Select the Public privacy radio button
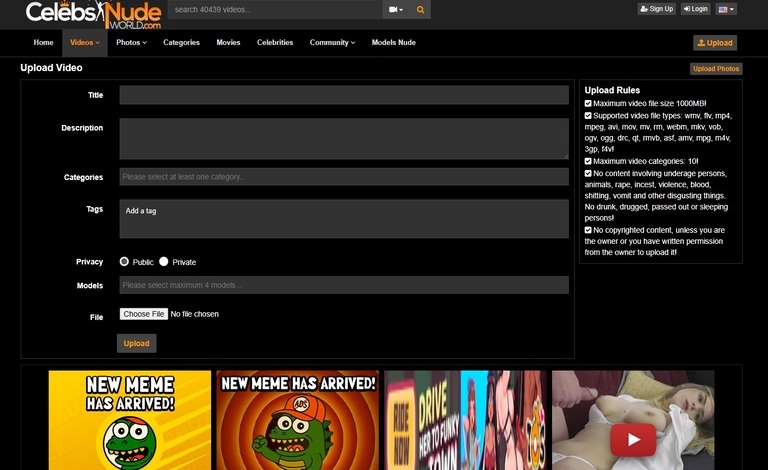This screenshot has width=768, height=470. 125,261
